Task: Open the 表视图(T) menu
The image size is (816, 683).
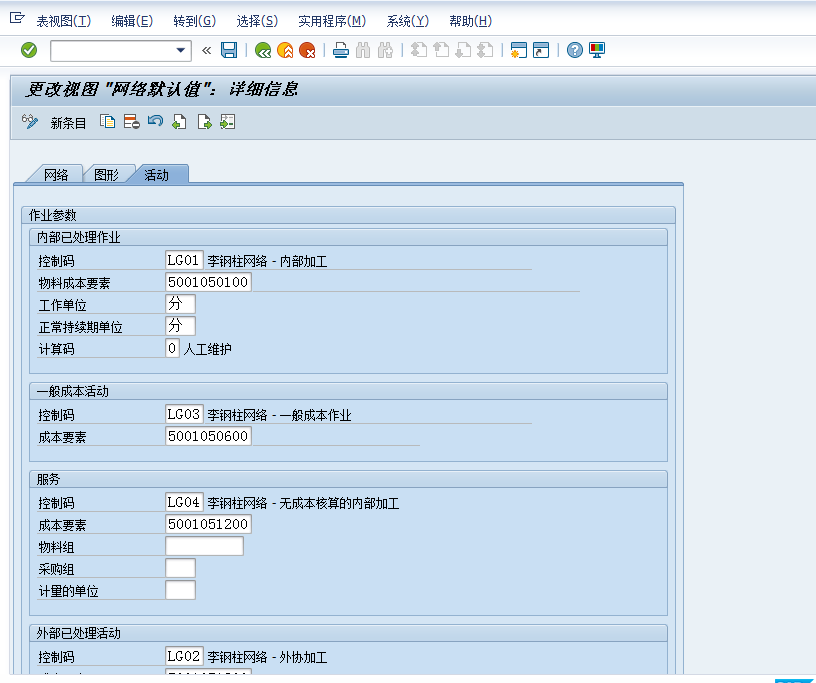Action: click(63, 21)
